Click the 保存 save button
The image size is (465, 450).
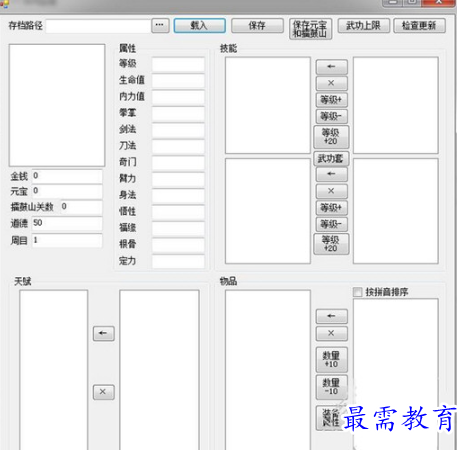pos(257,25)
